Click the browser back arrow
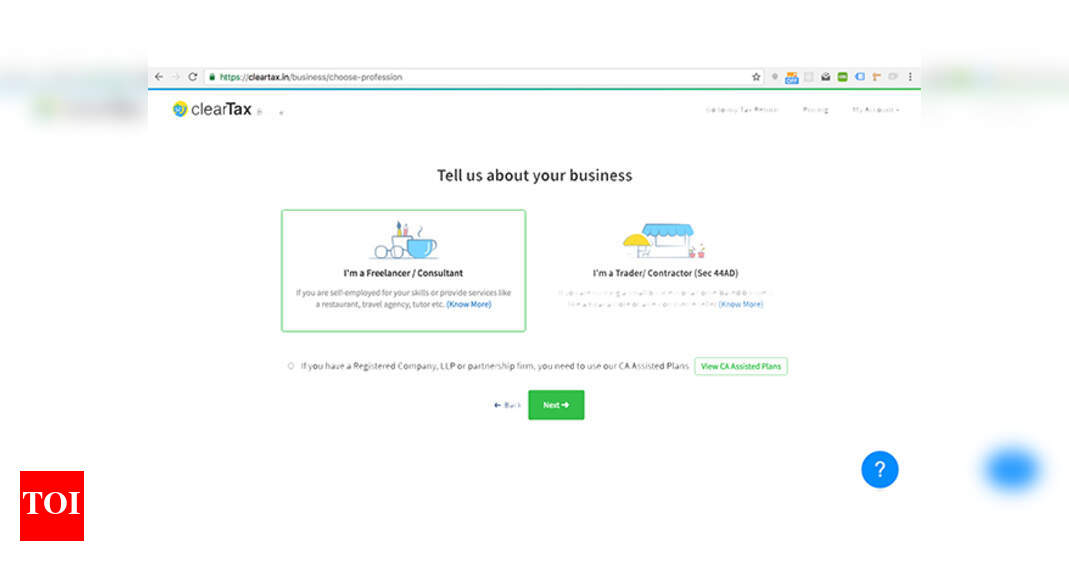Screen dimensions: 1069x580 point(159,76)
